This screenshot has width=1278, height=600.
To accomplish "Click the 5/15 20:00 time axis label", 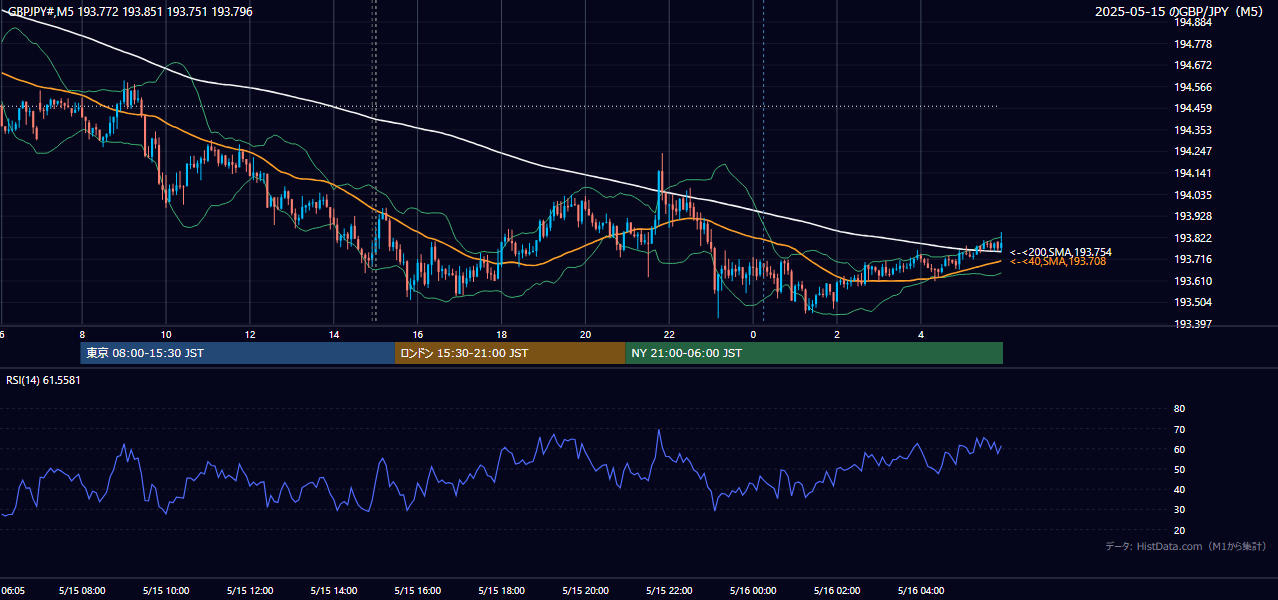I will tap(586, 591).
